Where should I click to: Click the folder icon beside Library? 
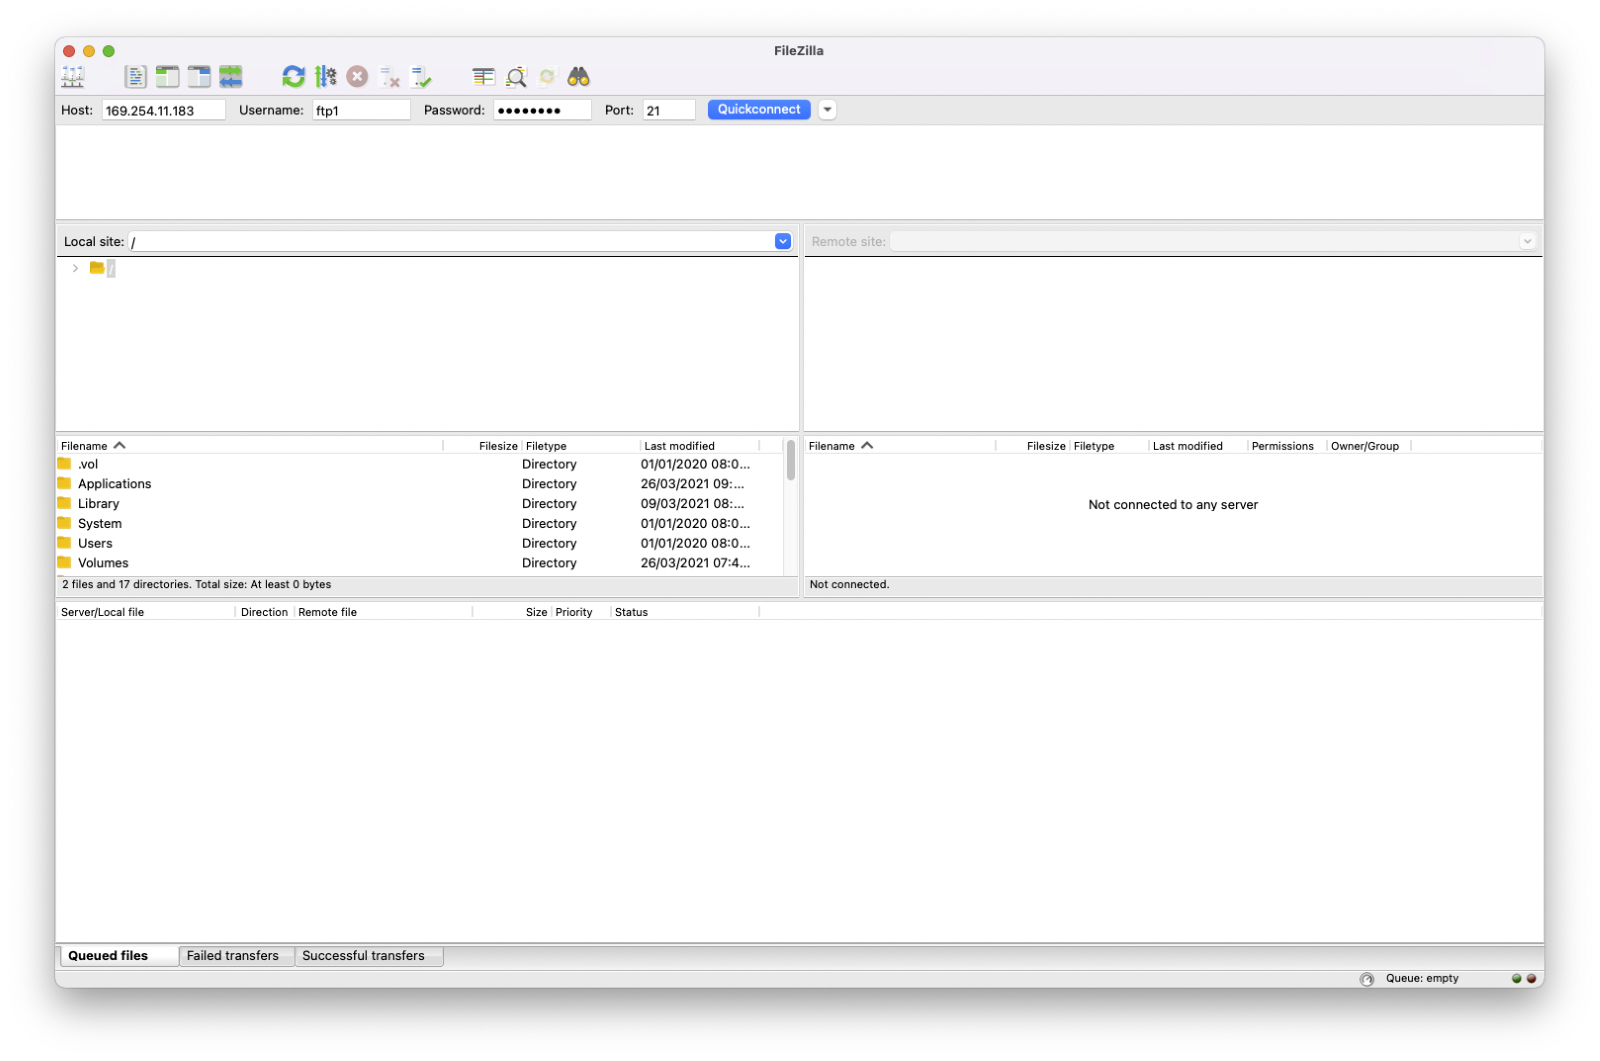coord(65,504)
